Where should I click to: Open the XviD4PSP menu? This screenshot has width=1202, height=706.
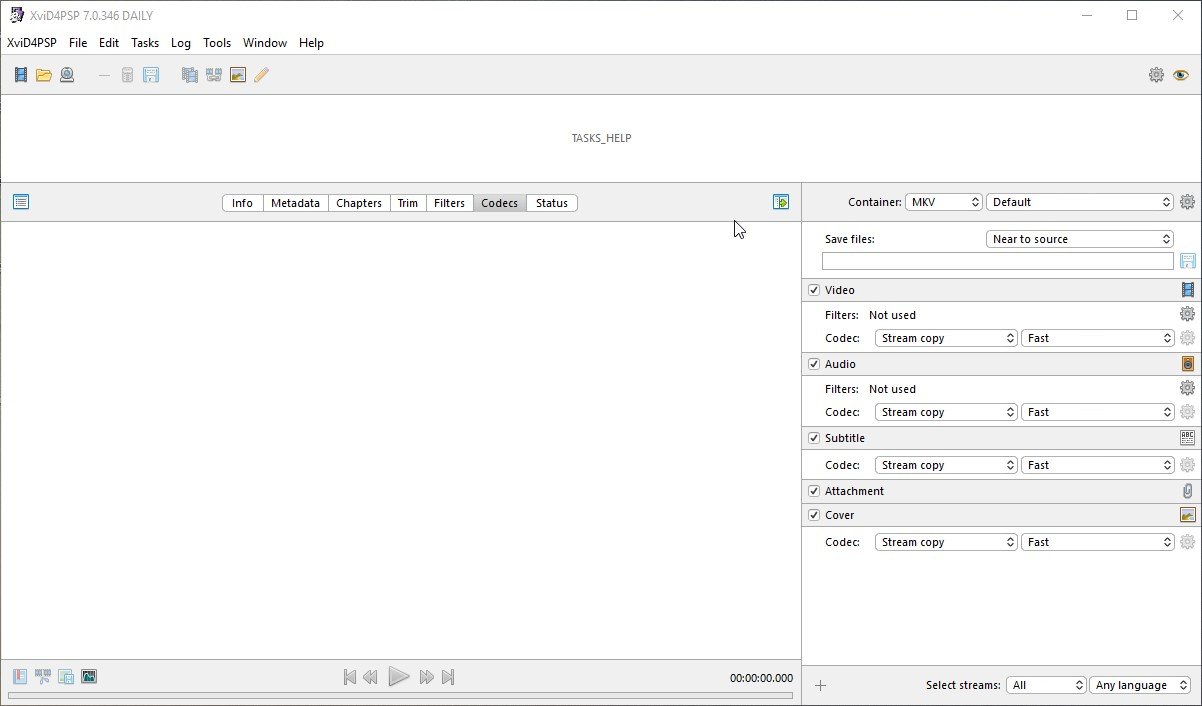pyautogui.click(x=32, y=43)
